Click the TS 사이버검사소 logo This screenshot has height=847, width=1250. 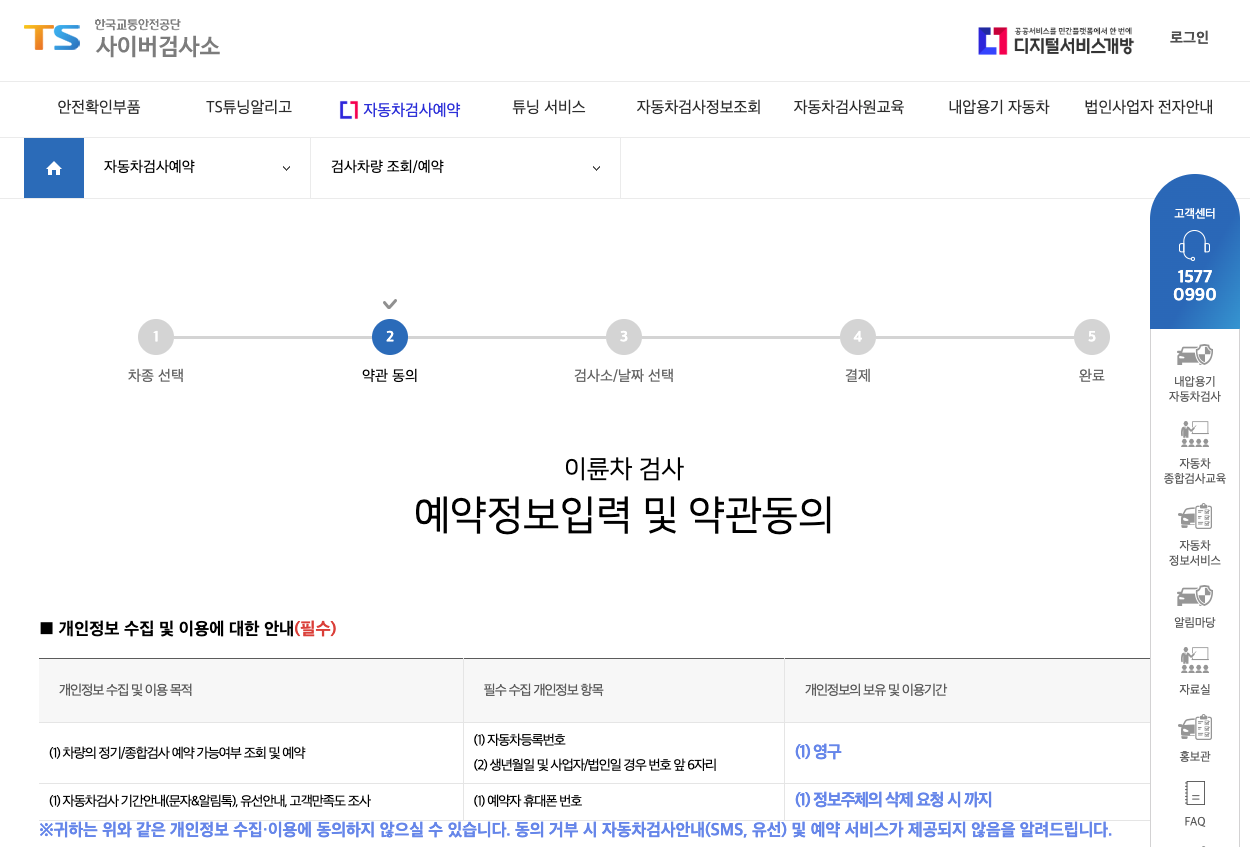point(122,38)
